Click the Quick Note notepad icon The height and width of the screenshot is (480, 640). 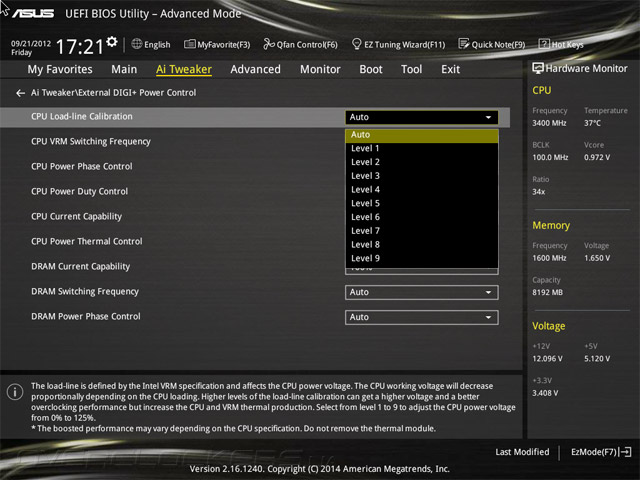[x=464, y=44]
